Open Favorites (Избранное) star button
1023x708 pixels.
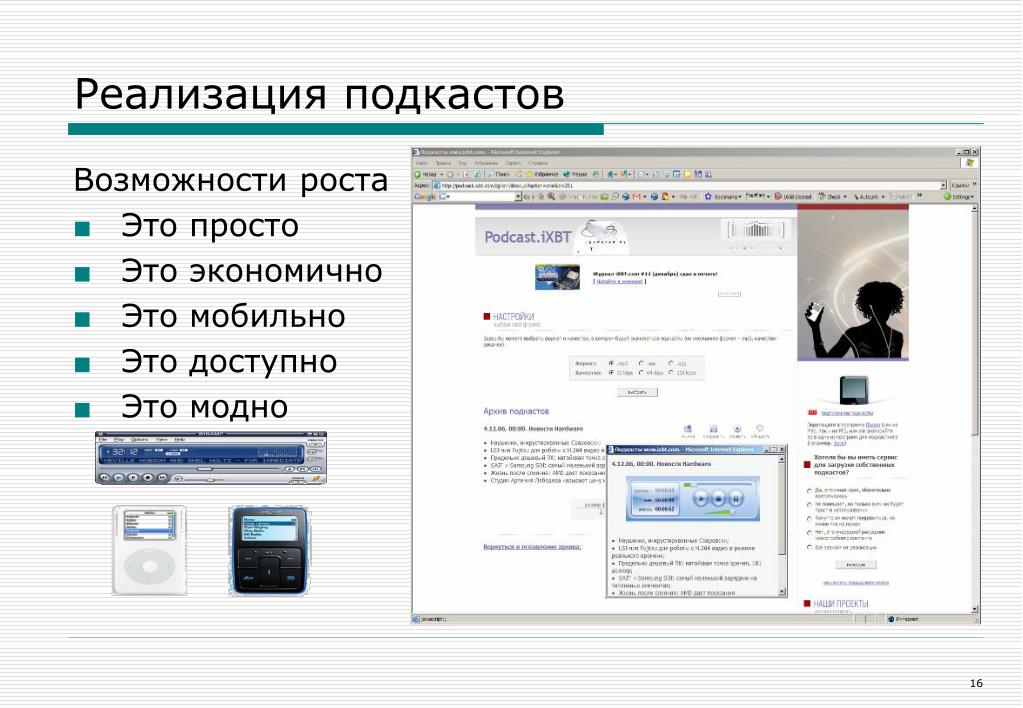click(x=542, y=174)
